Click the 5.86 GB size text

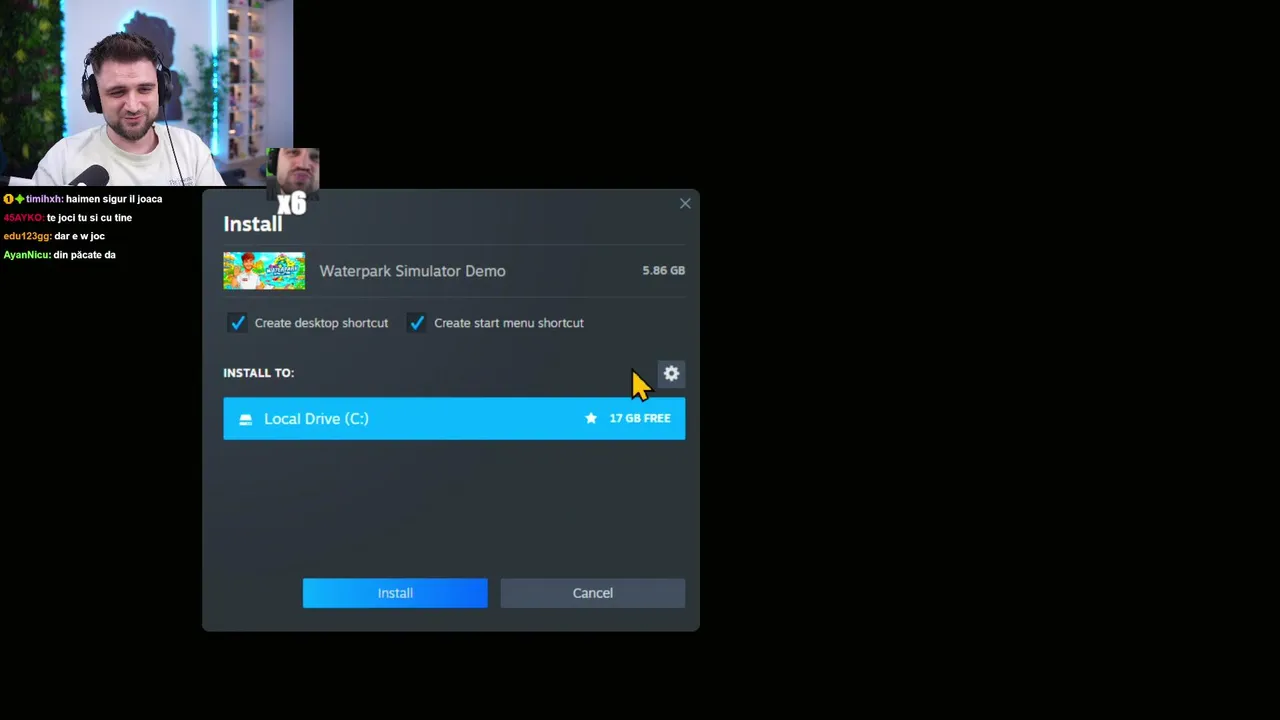click(663, 270)
